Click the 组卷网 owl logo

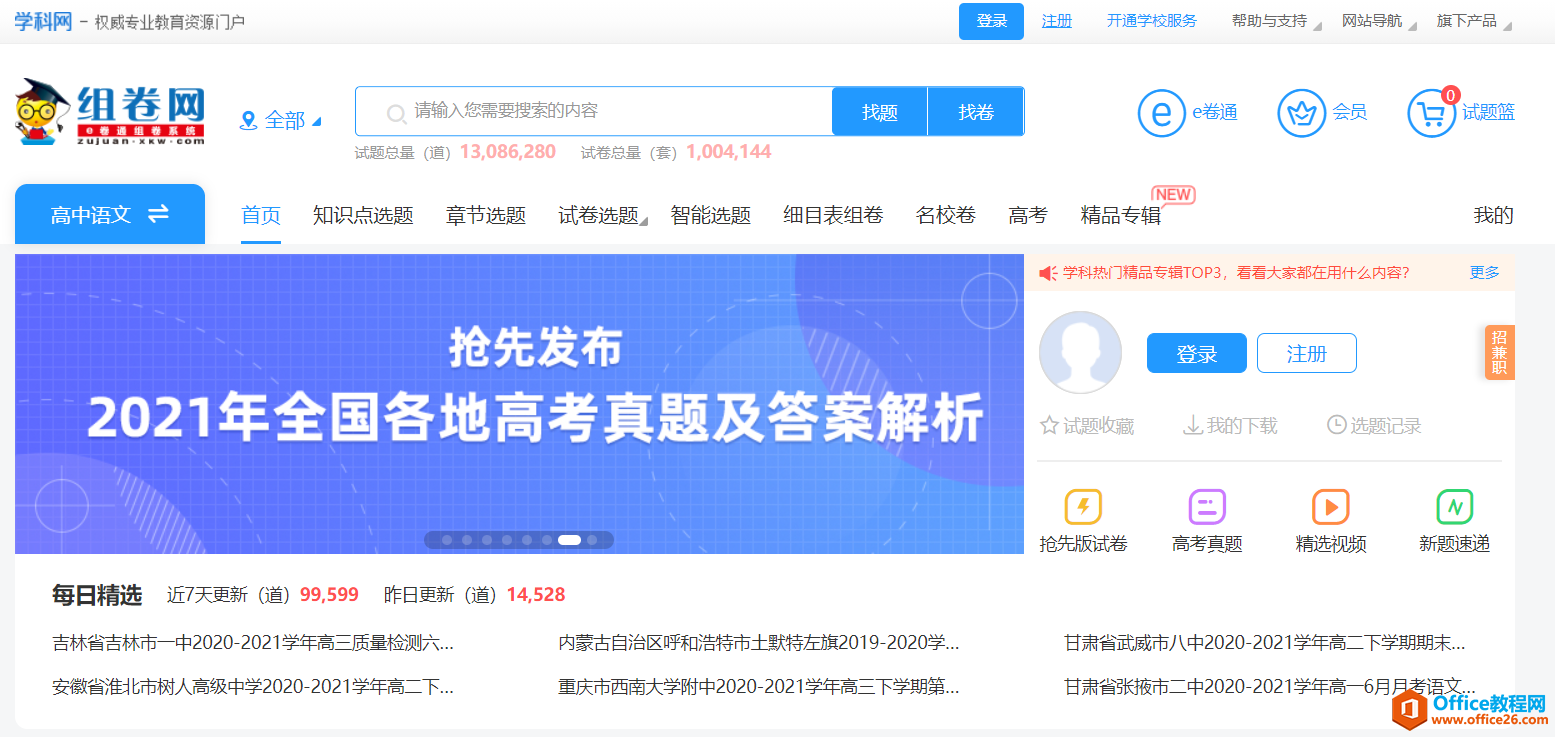pos(110,112)
